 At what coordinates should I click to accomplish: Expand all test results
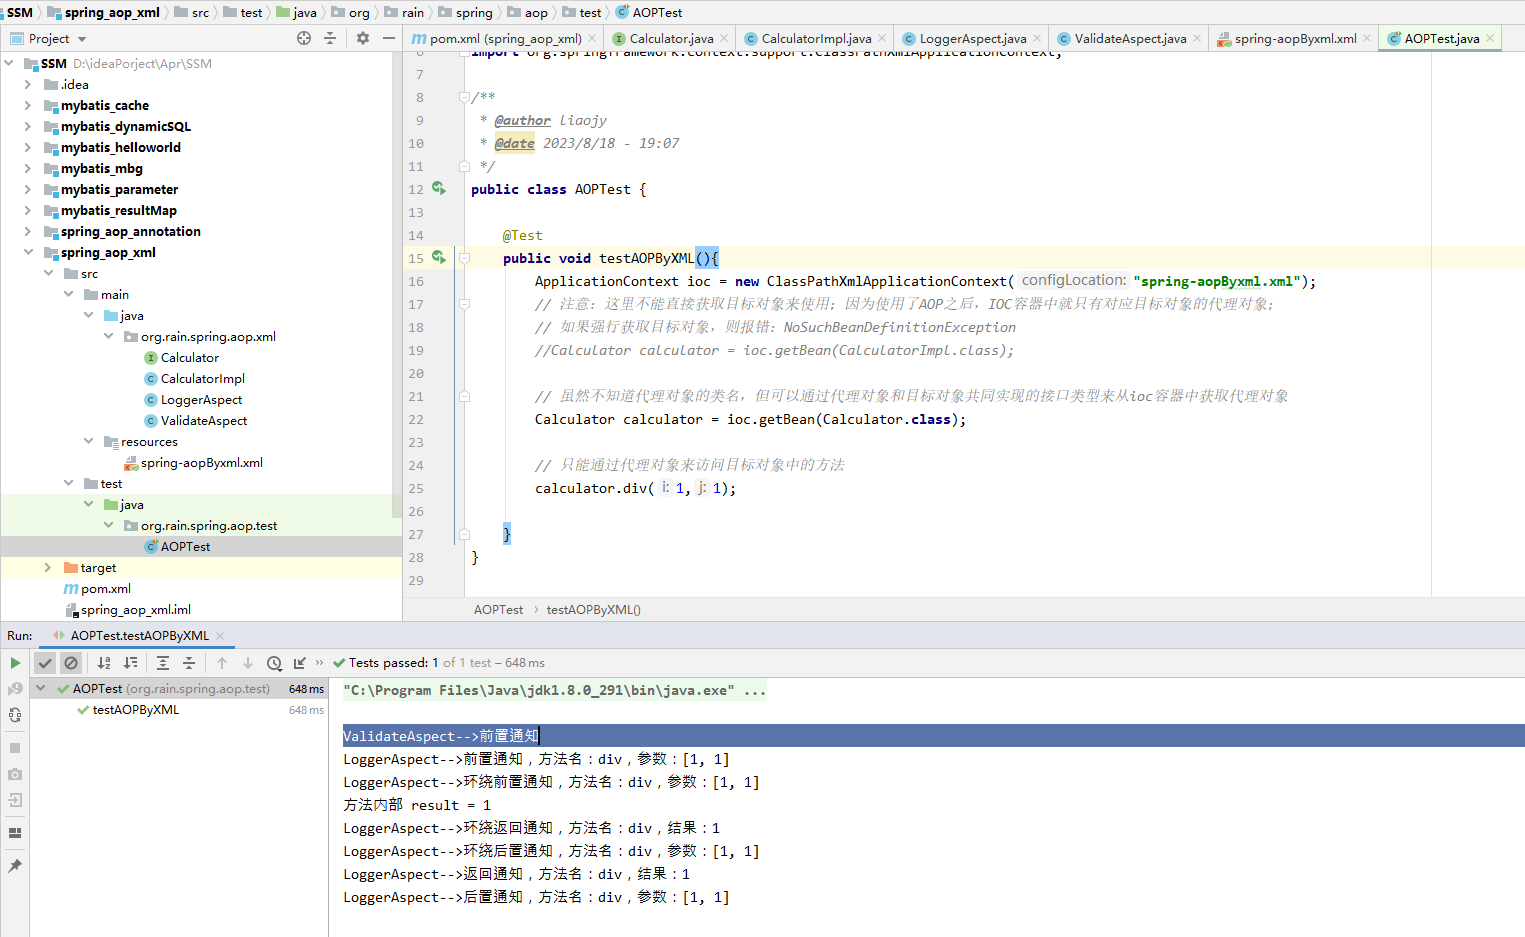[x=163, y=663]
